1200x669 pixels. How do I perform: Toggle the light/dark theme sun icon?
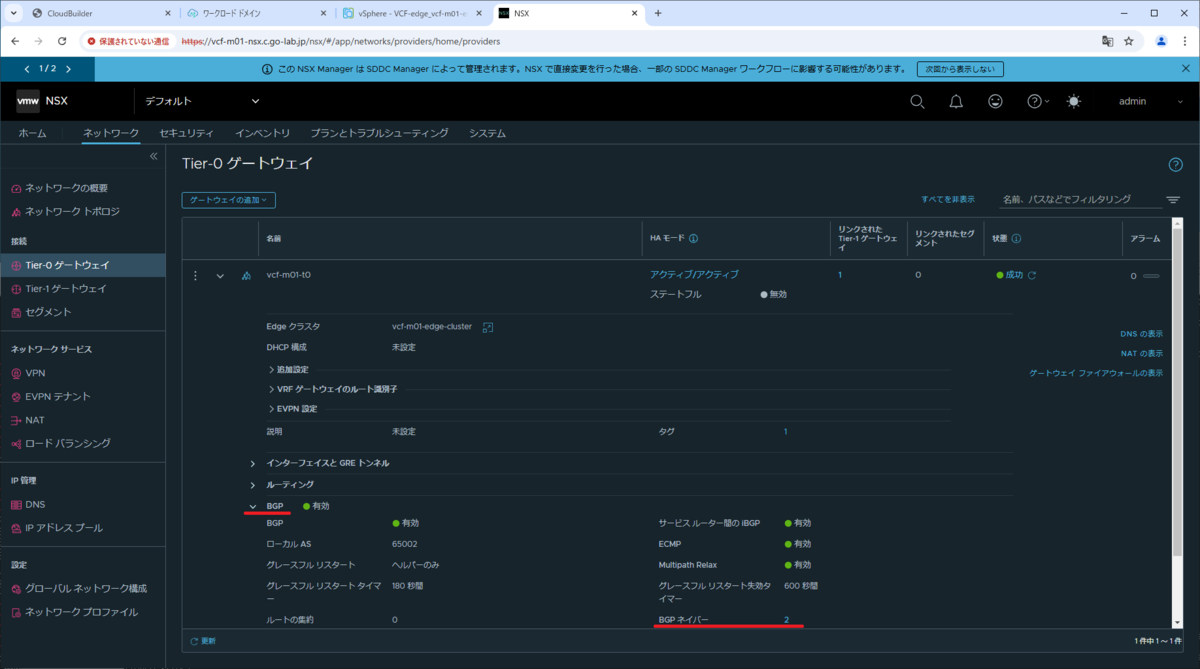click(1074, 101)
